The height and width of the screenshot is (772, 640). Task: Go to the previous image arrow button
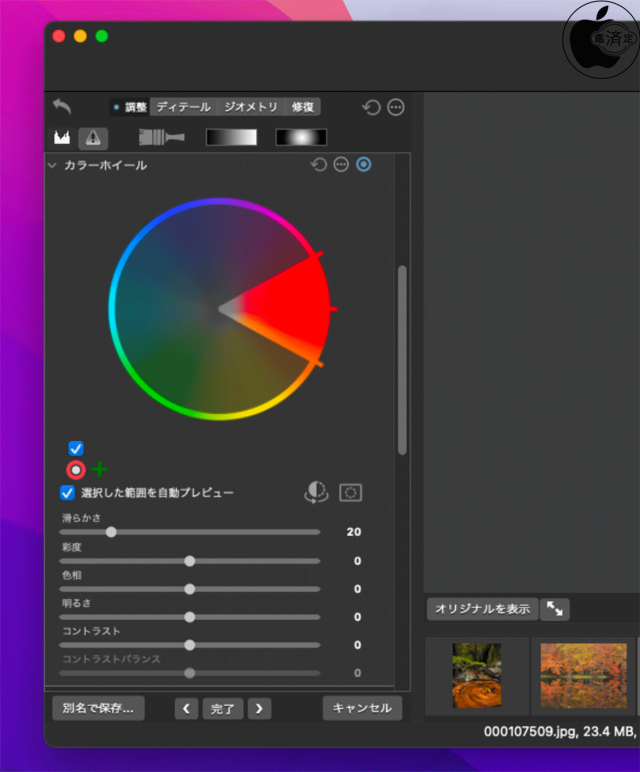click(187, 709)
